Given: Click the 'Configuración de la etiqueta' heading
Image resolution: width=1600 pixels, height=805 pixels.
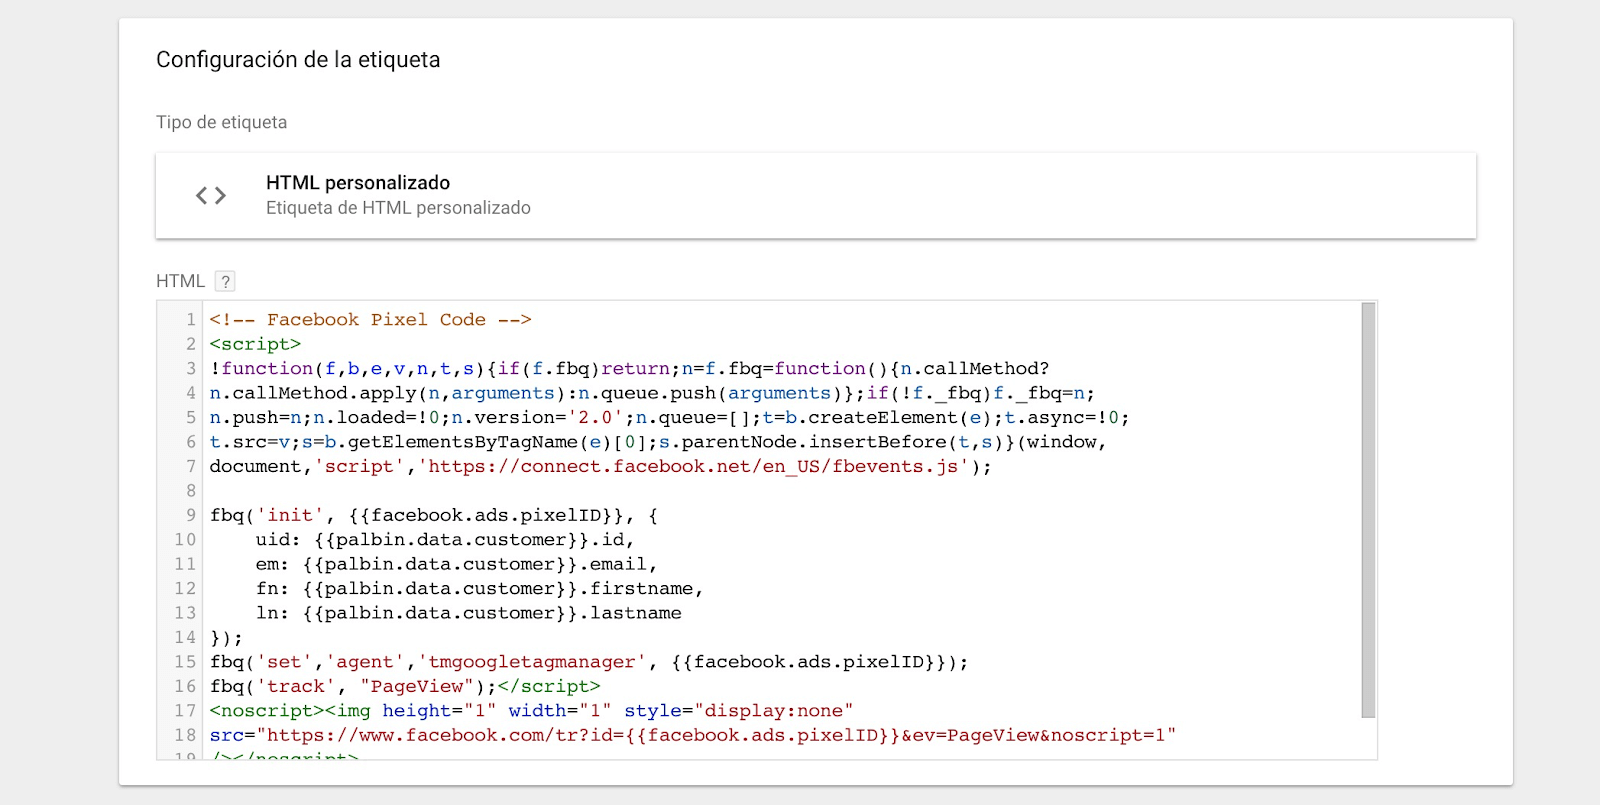Looking at the screenshot, I should (298, 60).
